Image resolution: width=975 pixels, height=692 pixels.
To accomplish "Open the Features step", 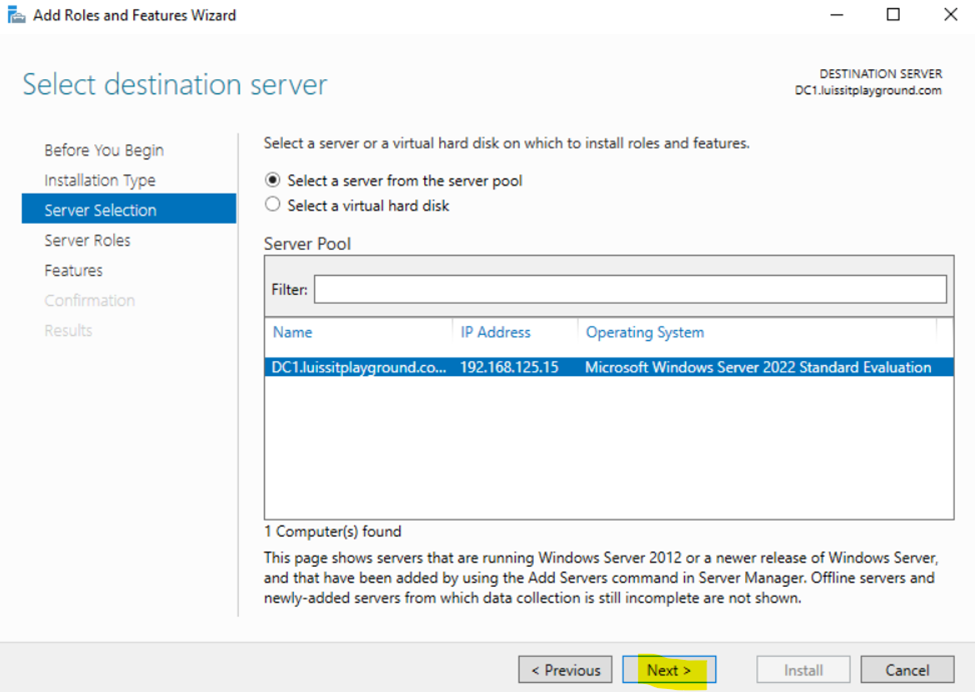I will click(73, 270).
